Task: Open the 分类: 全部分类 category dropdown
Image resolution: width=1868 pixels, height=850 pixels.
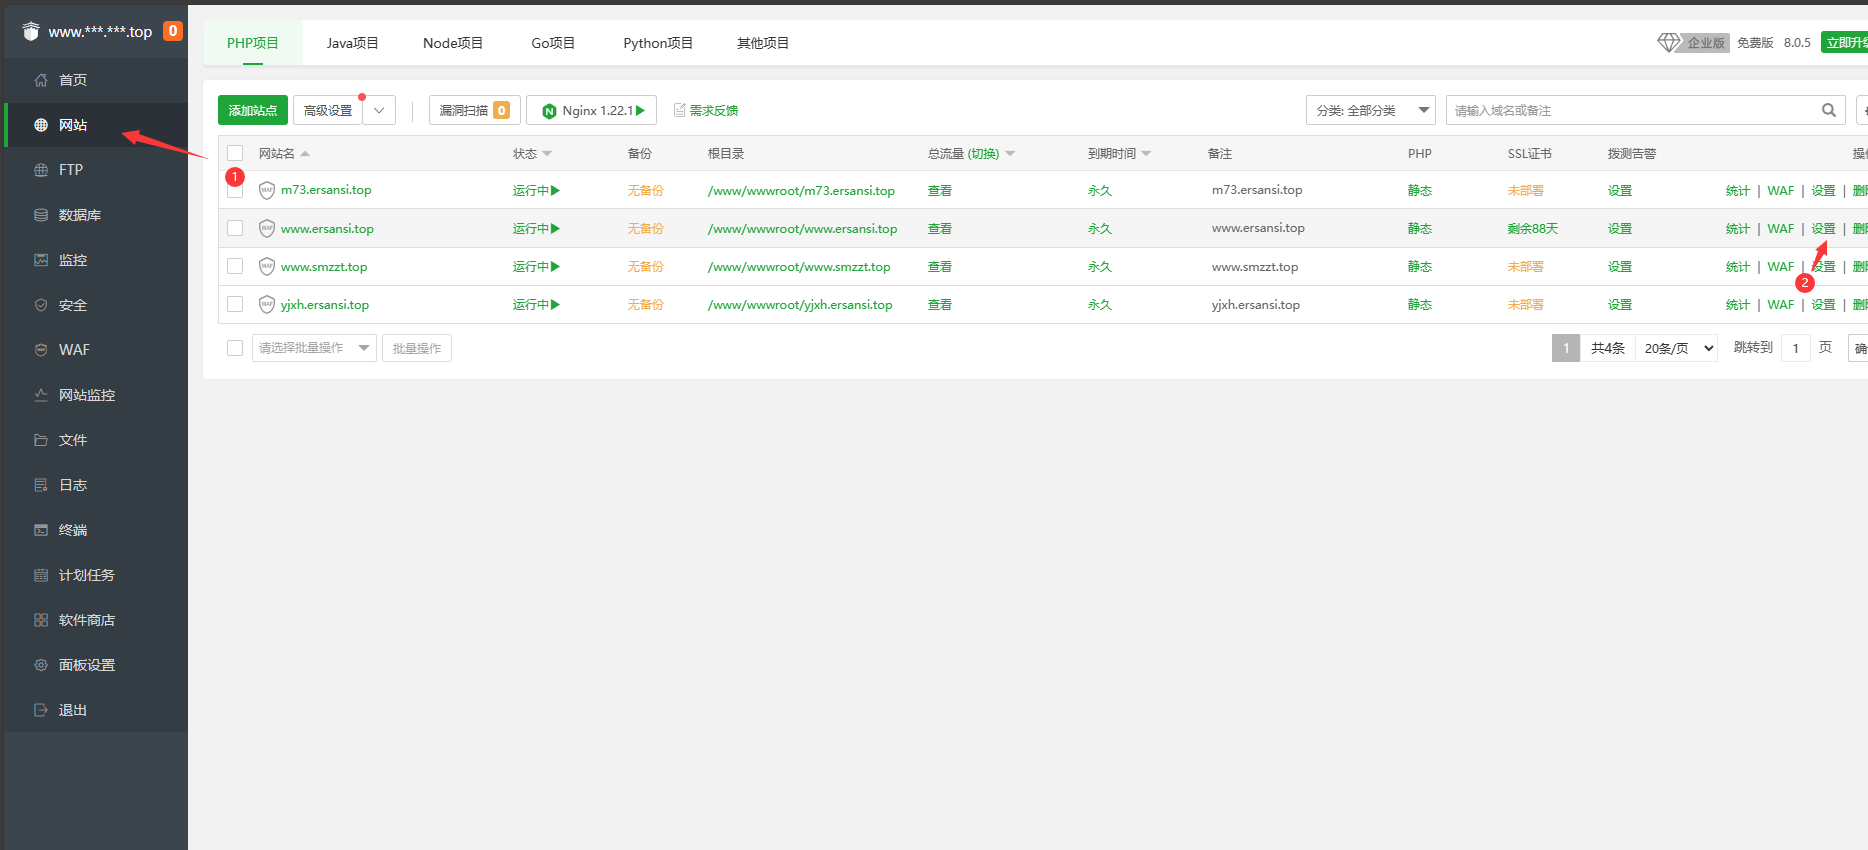Action: [1370, 110]
